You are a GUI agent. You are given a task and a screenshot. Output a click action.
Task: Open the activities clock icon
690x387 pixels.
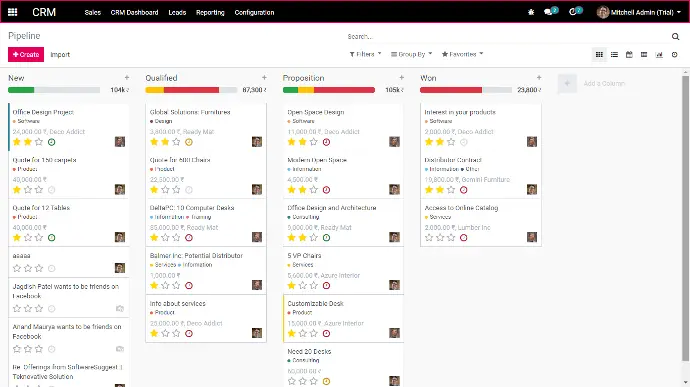tap(573, 12)
